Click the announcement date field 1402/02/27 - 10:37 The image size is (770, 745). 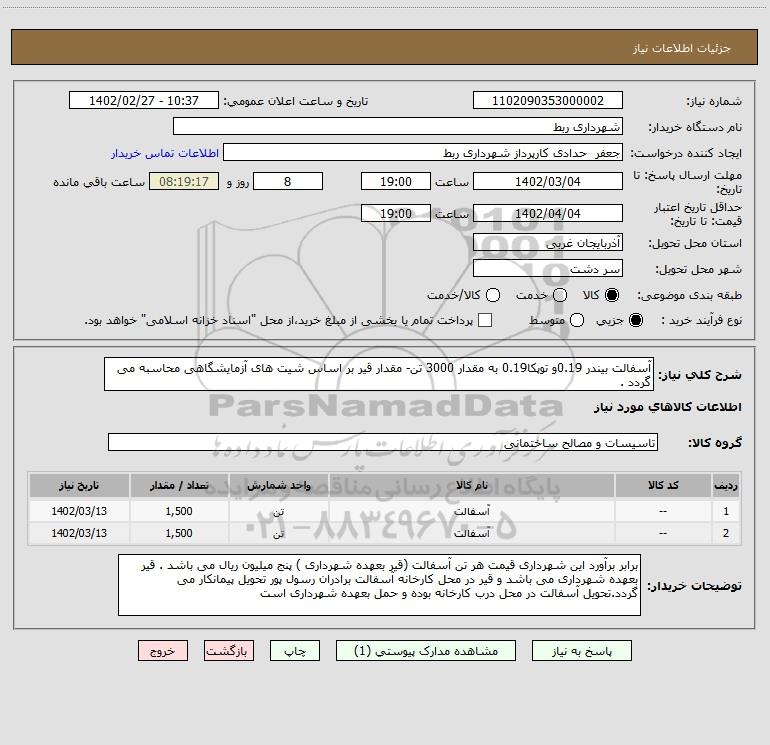144,100
